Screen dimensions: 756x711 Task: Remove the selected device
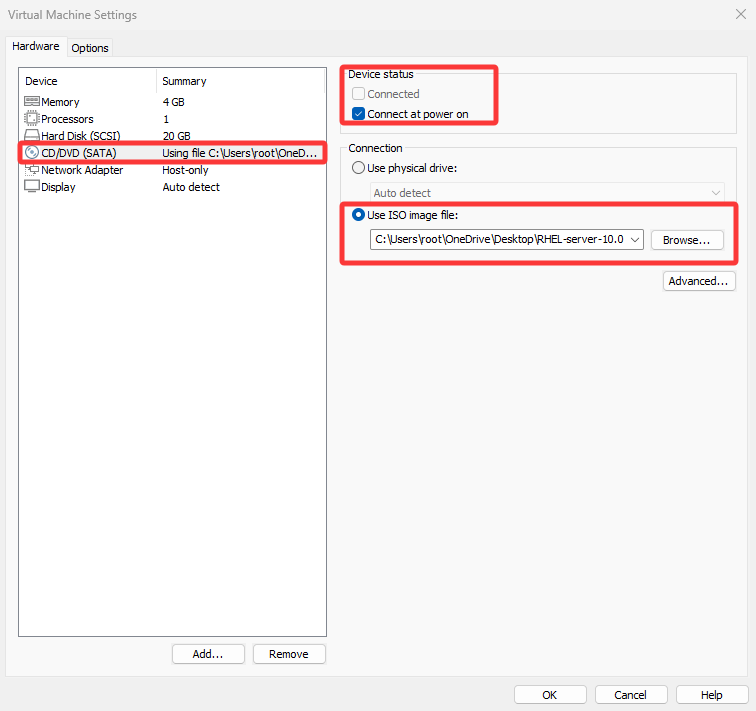(289, 654)
